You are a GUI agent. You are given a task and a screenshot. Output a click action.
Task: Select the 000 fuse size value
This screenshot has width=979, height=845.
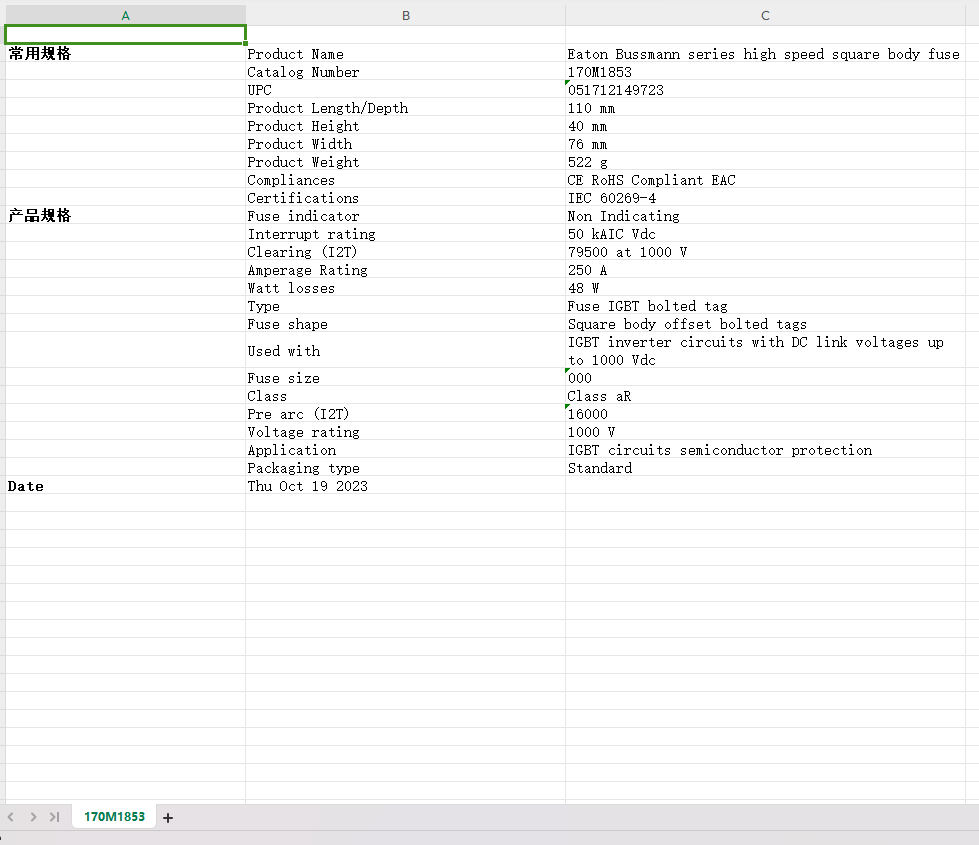point(765,378)
